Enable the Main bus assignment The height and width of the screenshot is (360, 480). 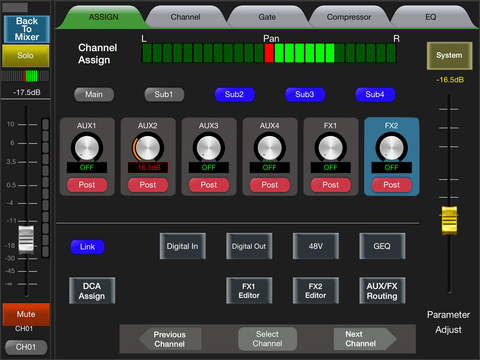pyautogui.click(x=94, y=95)
